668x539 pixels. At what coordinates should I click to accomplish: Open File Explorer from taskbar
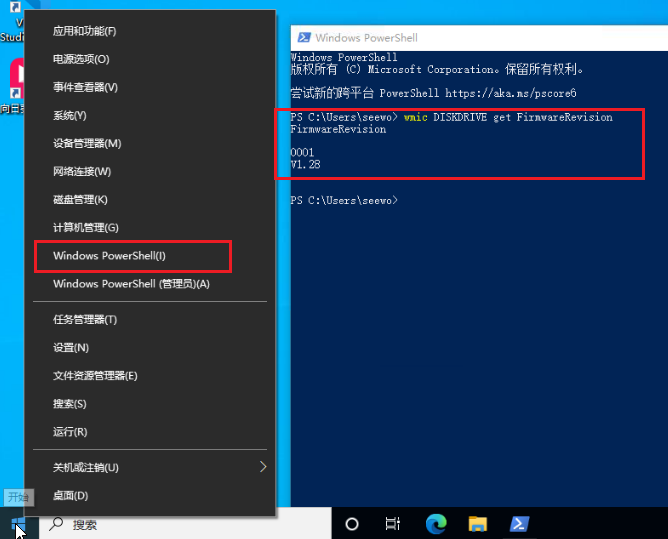[478, 524]
